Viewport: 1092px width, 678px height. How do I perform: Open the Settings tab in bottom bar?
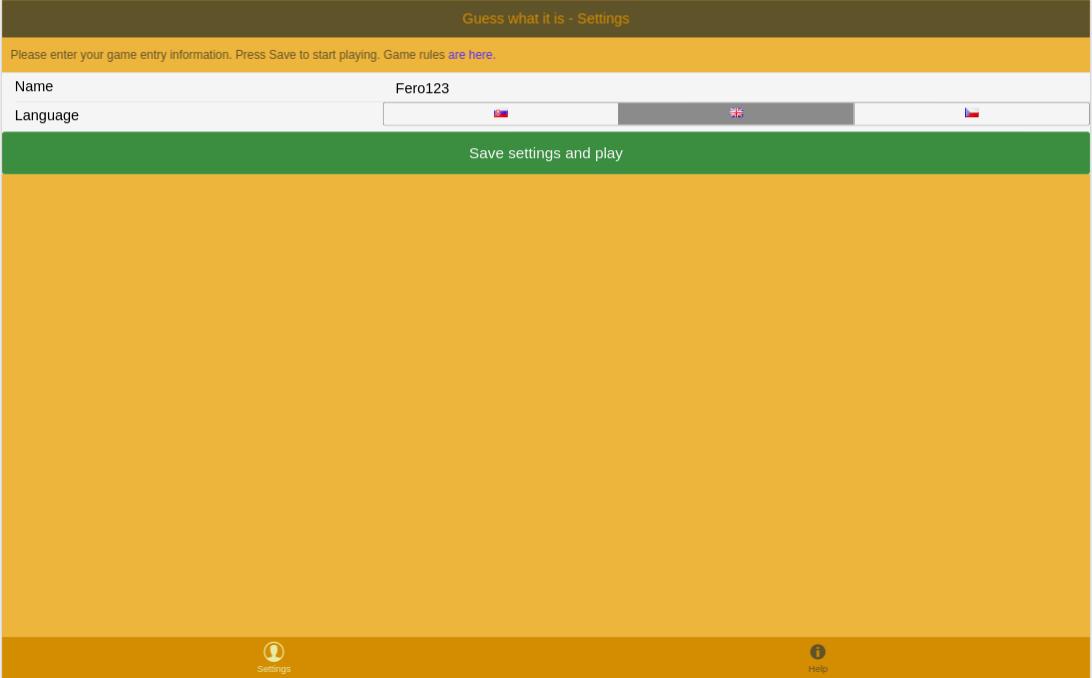(274, 657)
